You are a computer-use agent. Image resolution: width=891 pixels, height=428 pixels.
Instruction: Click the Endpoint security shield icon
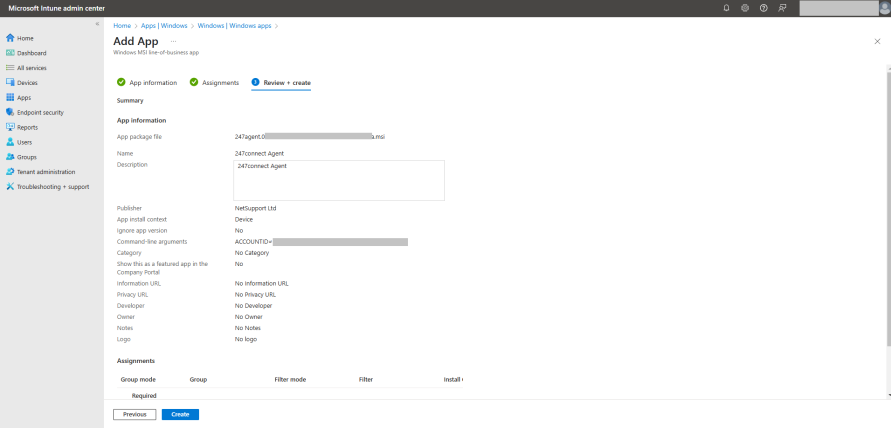tap(10, 112)
